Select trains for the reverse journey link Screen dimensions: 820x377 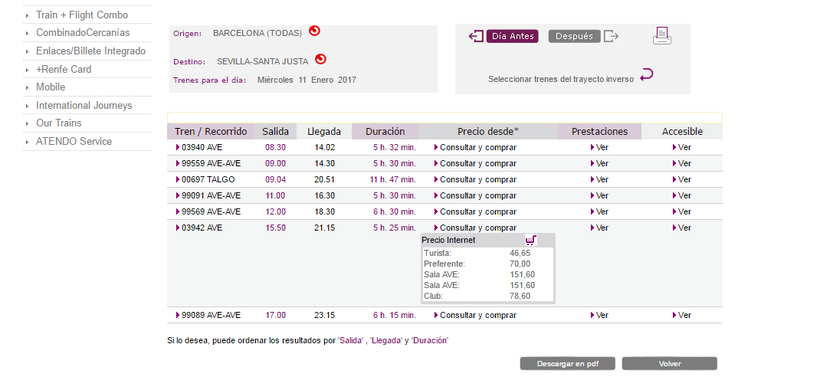pyautogui.click(x=561, y=79)
